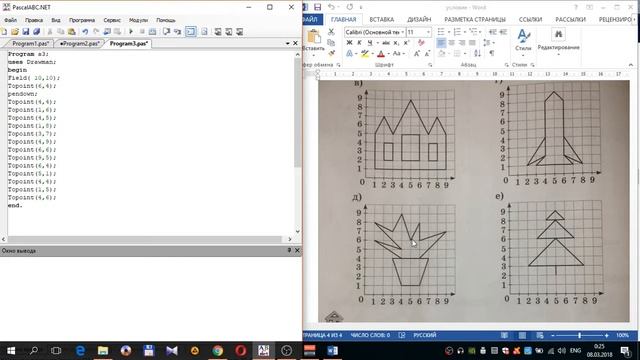Undo last edit in PascalABC.NET
Viewport: 640px width, 360px height.
(85, 31)
